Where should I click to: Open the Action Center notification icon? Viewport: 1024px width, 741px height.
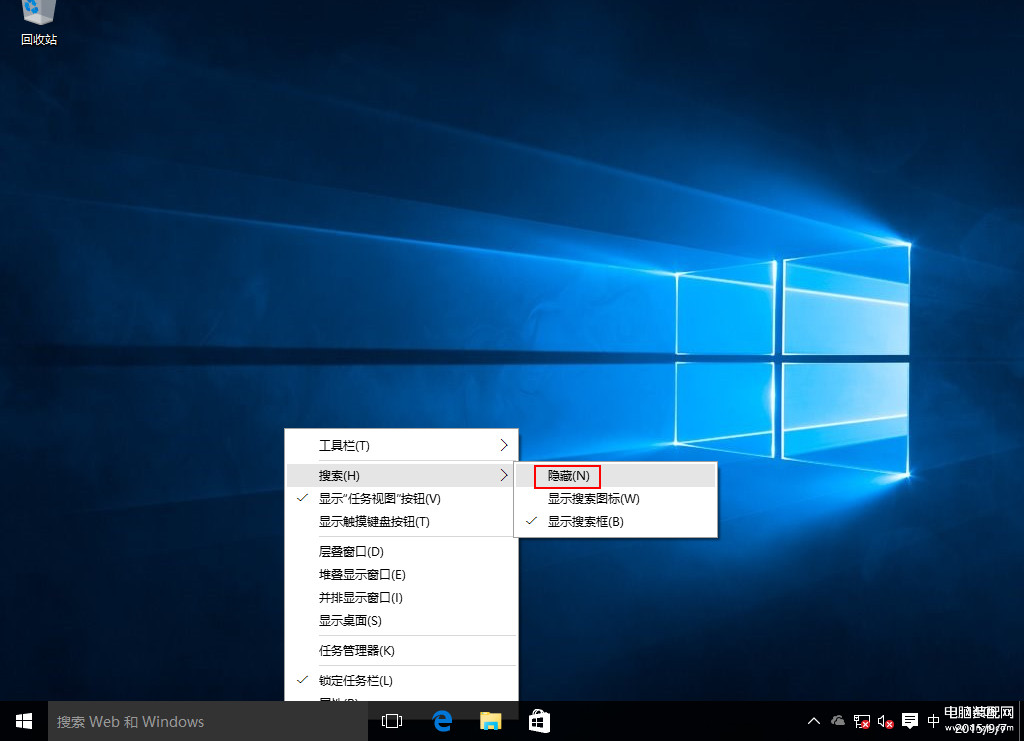click(909, 721)
